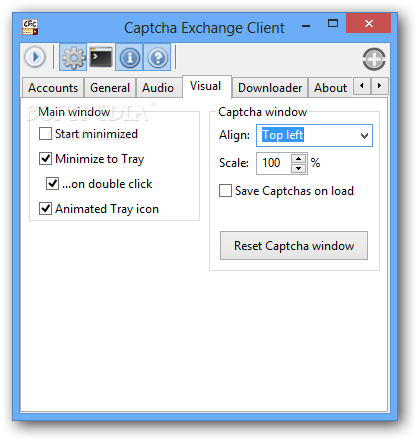Screen dimensions: 418x441
Task: Switch to the Accounts tab
Action: coord(53,88)
